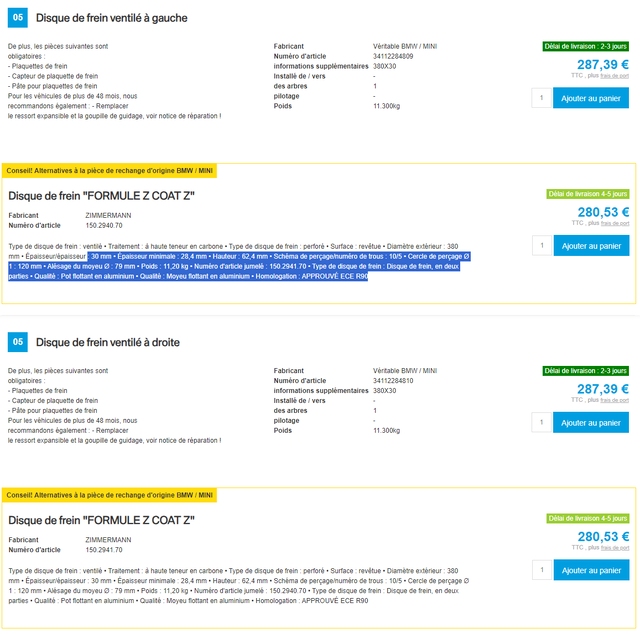Viewport: 640px width, 634px height.
Task: Click the delivery 2-3 days badge for left disc
Action: click(586, 47)
